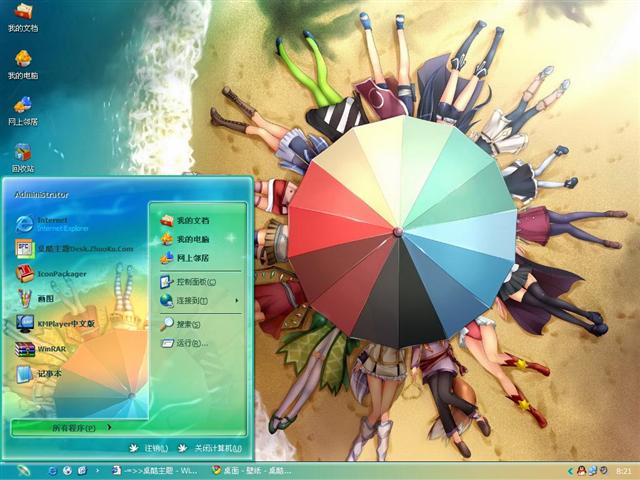
Task: Expand quick launch overflow arrow
Action: point(97,471)
